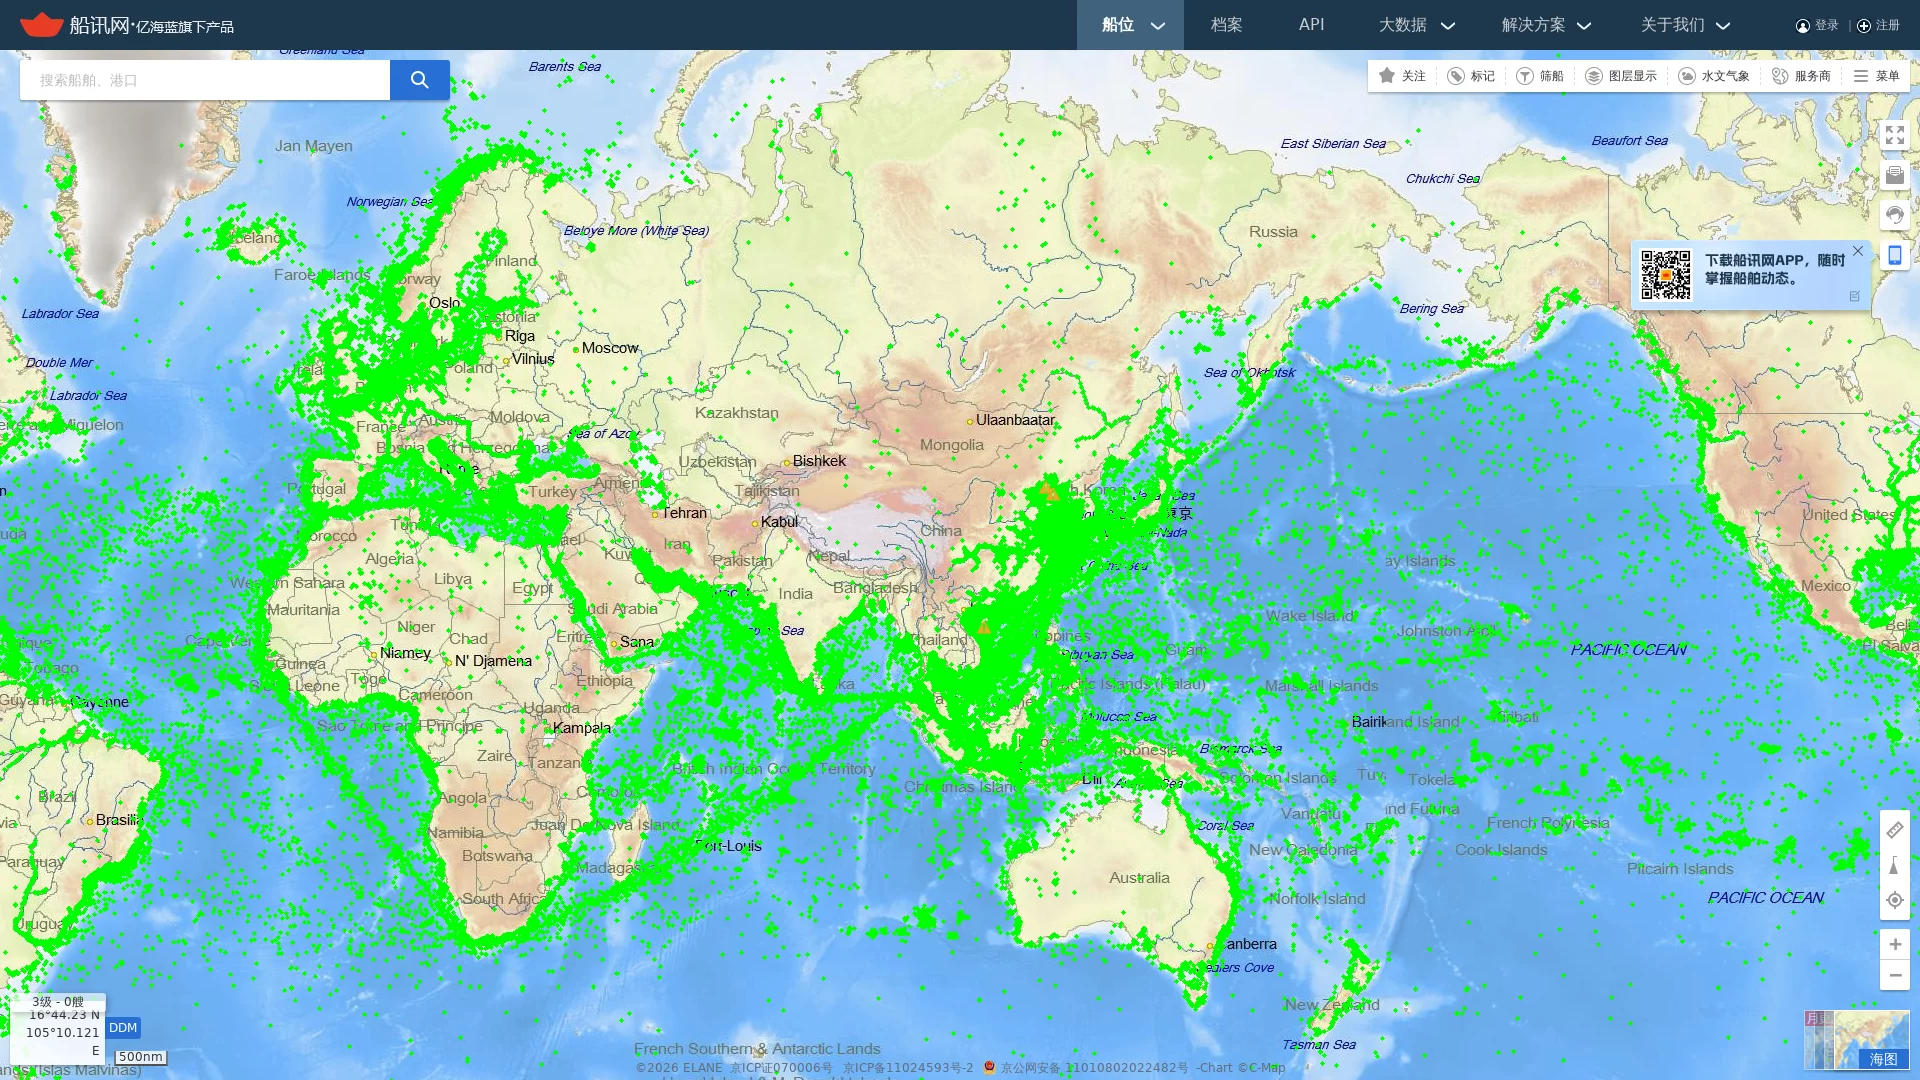Expand the 船位 dropdown menu
The width and height of the screenshot is (1920, 1080).
point(1130,25)
